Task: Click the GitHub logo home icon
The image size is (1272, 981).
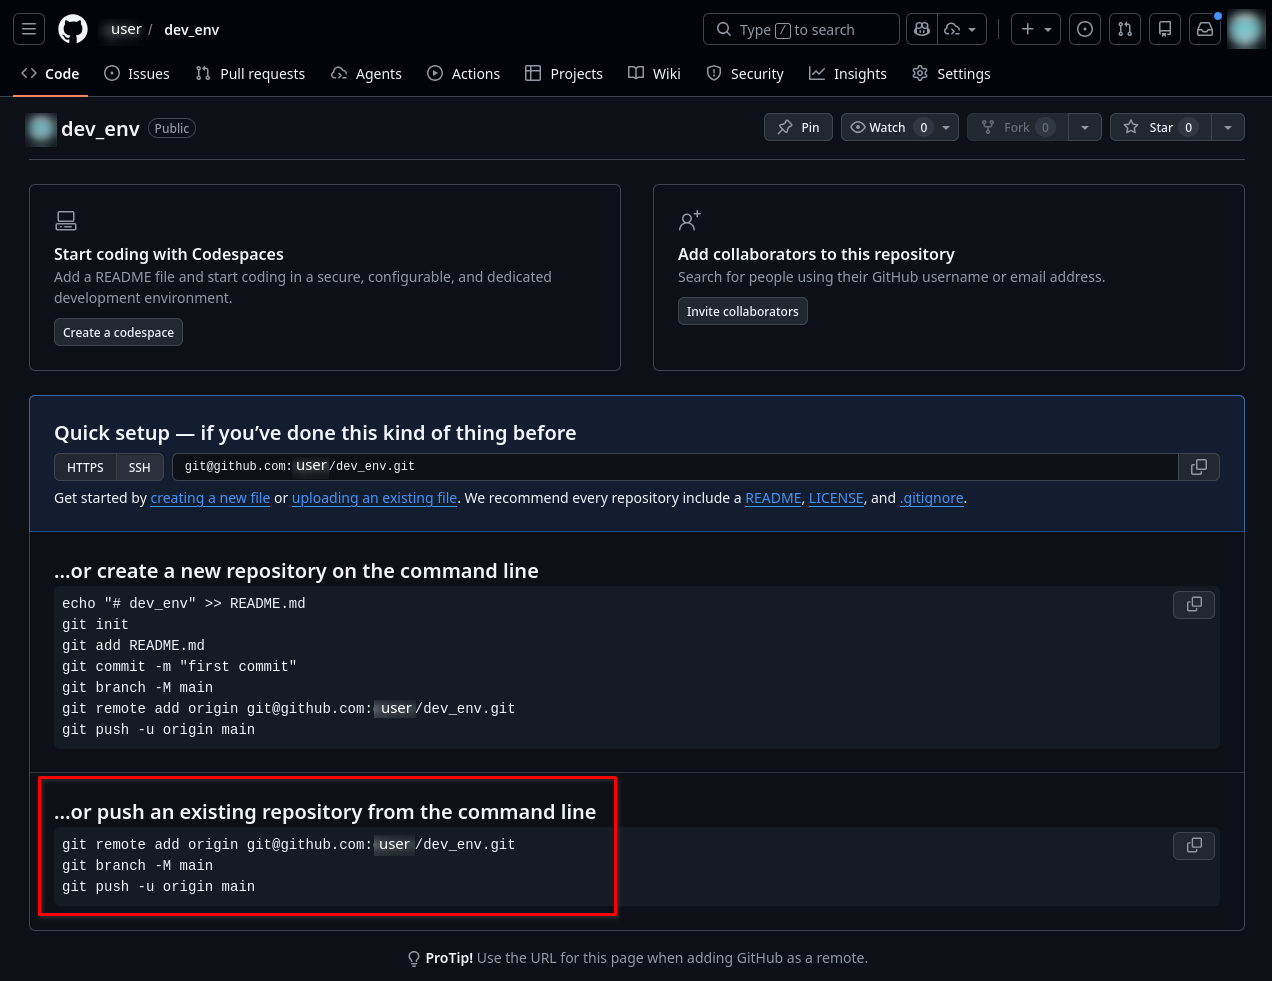Action: click(73, 29)
